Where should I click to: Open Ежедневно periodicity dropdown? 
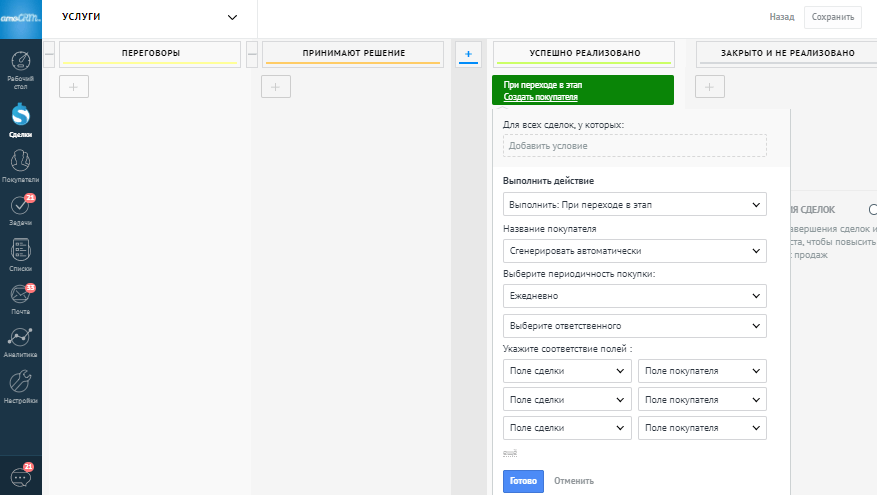(635, 296)
